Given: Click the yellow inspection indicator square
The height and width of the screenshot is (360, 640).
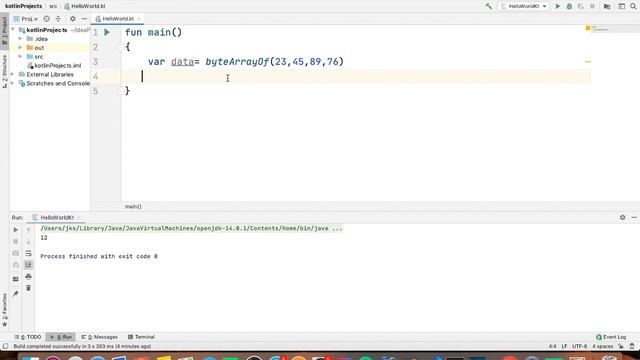Looking at the screenshot, I should tap(588, 28).
